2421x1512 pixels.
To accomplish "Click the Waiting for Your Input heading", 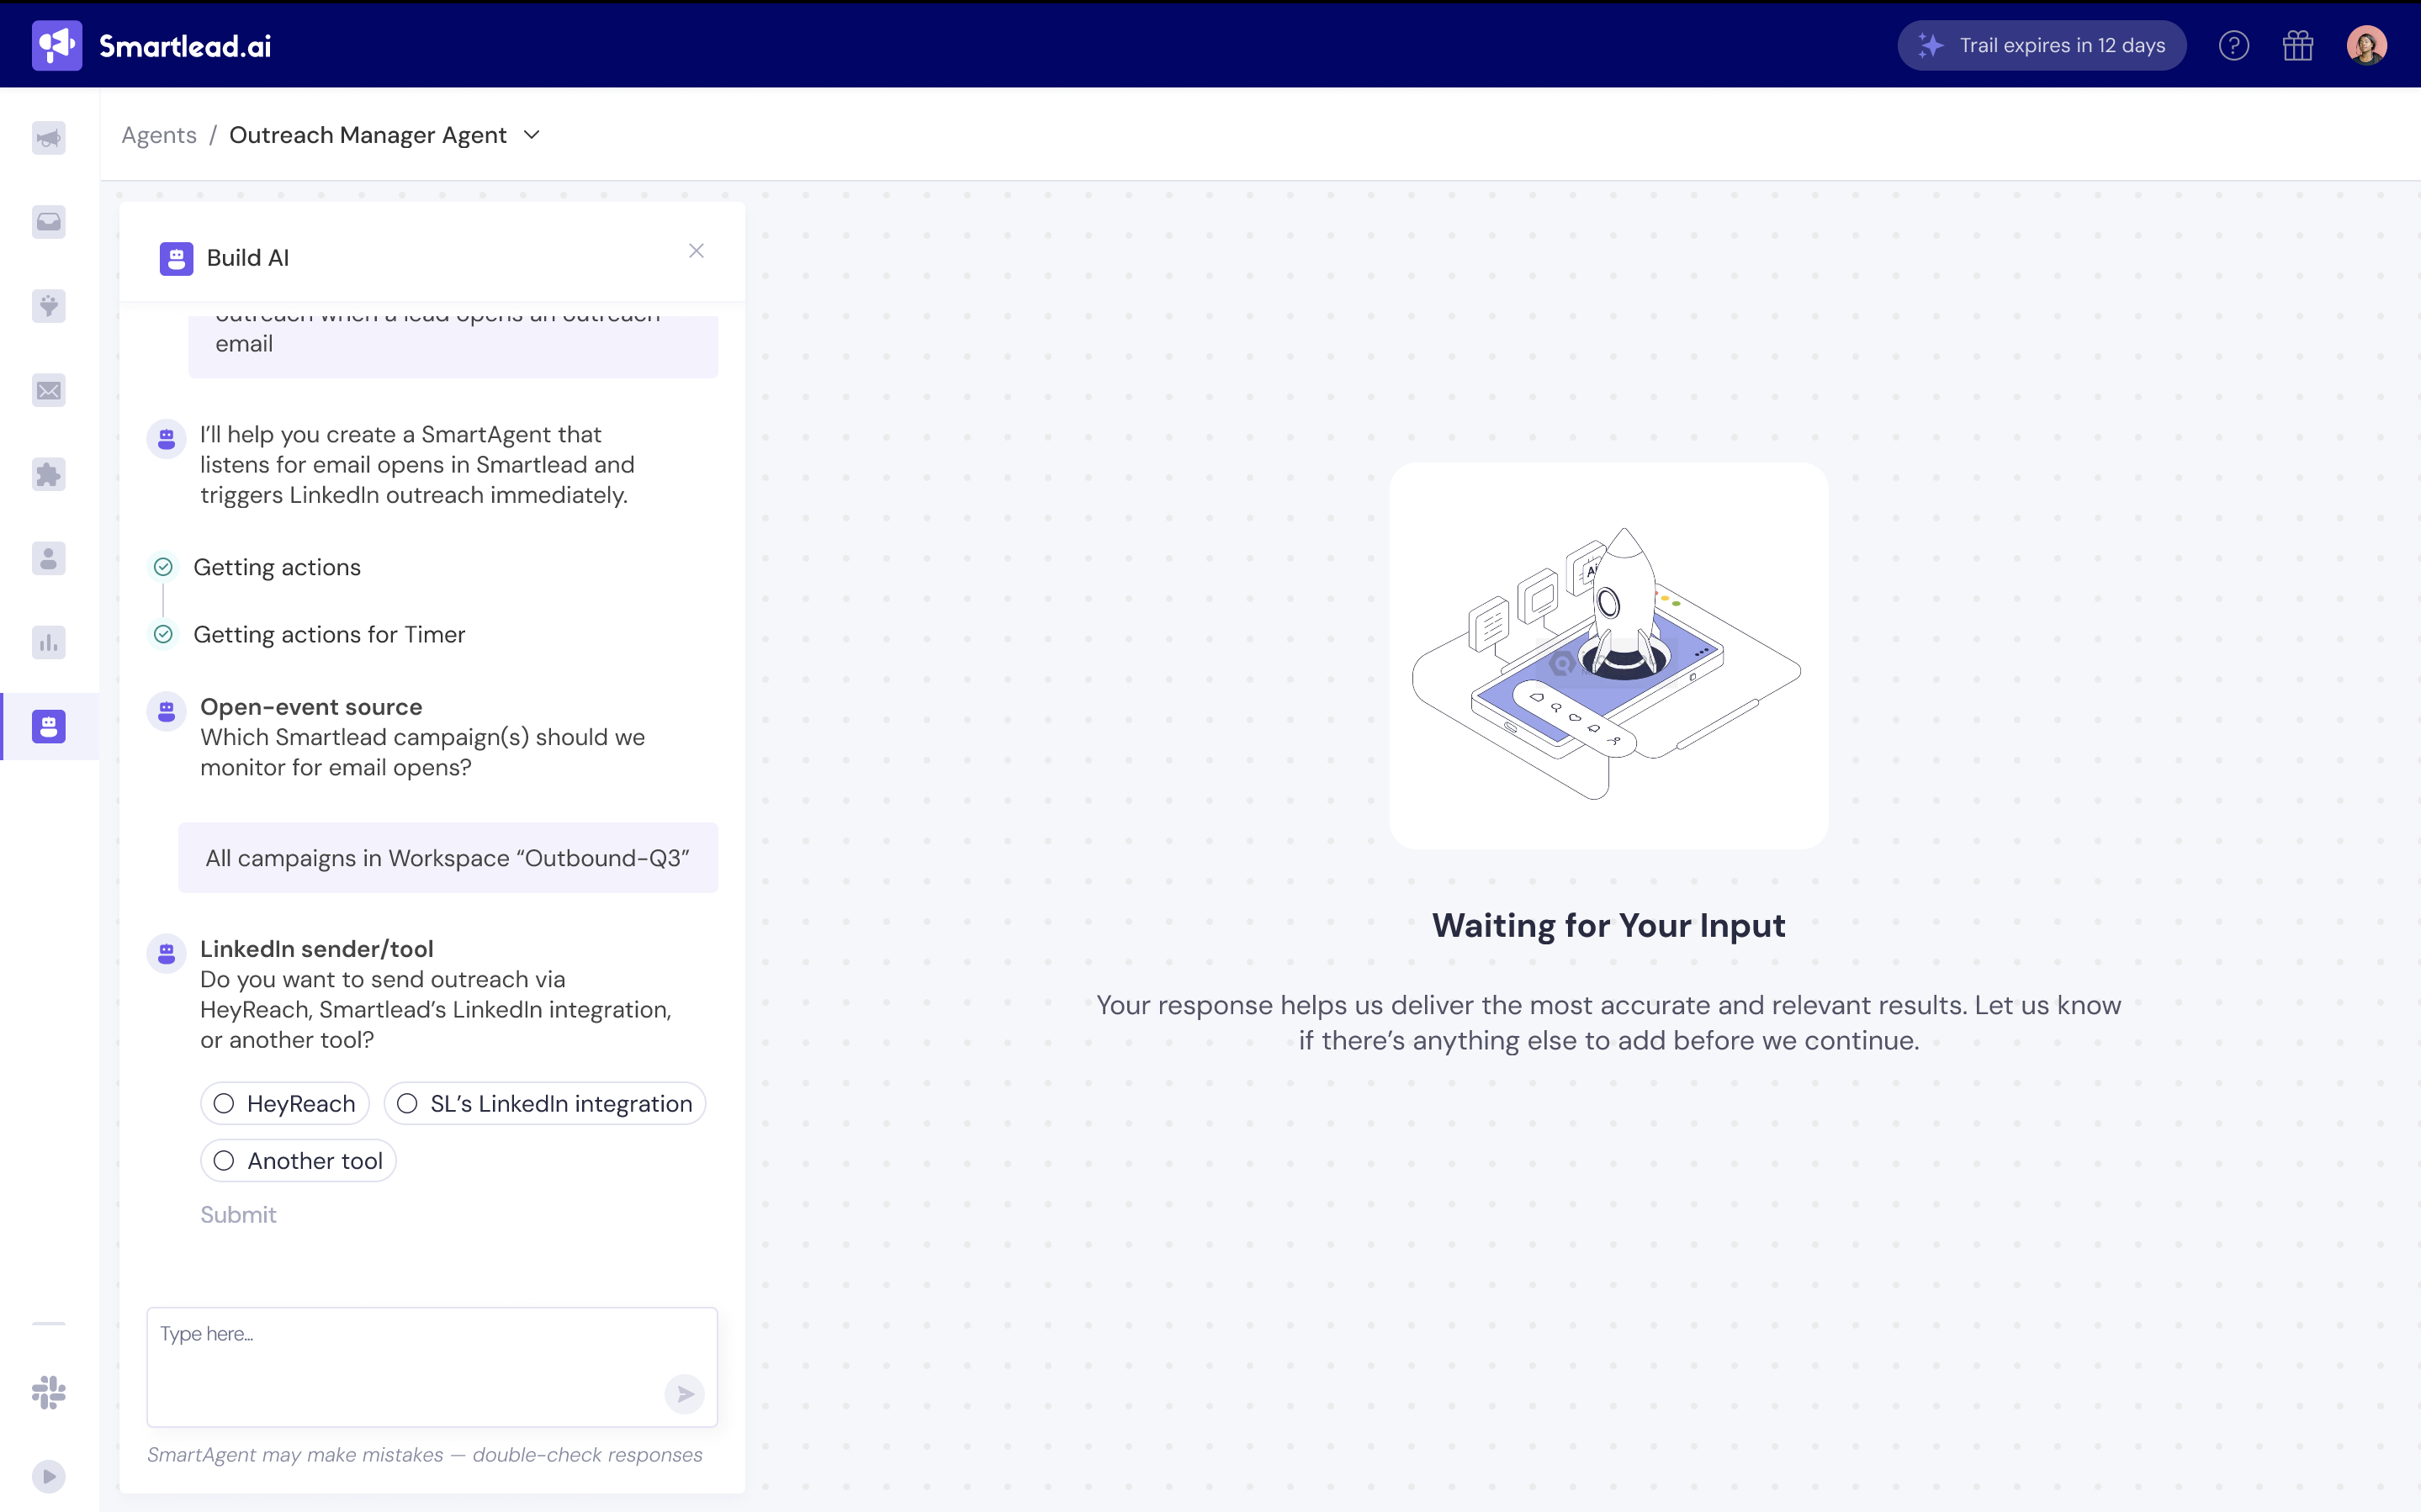I will (x=1609, y=925).
